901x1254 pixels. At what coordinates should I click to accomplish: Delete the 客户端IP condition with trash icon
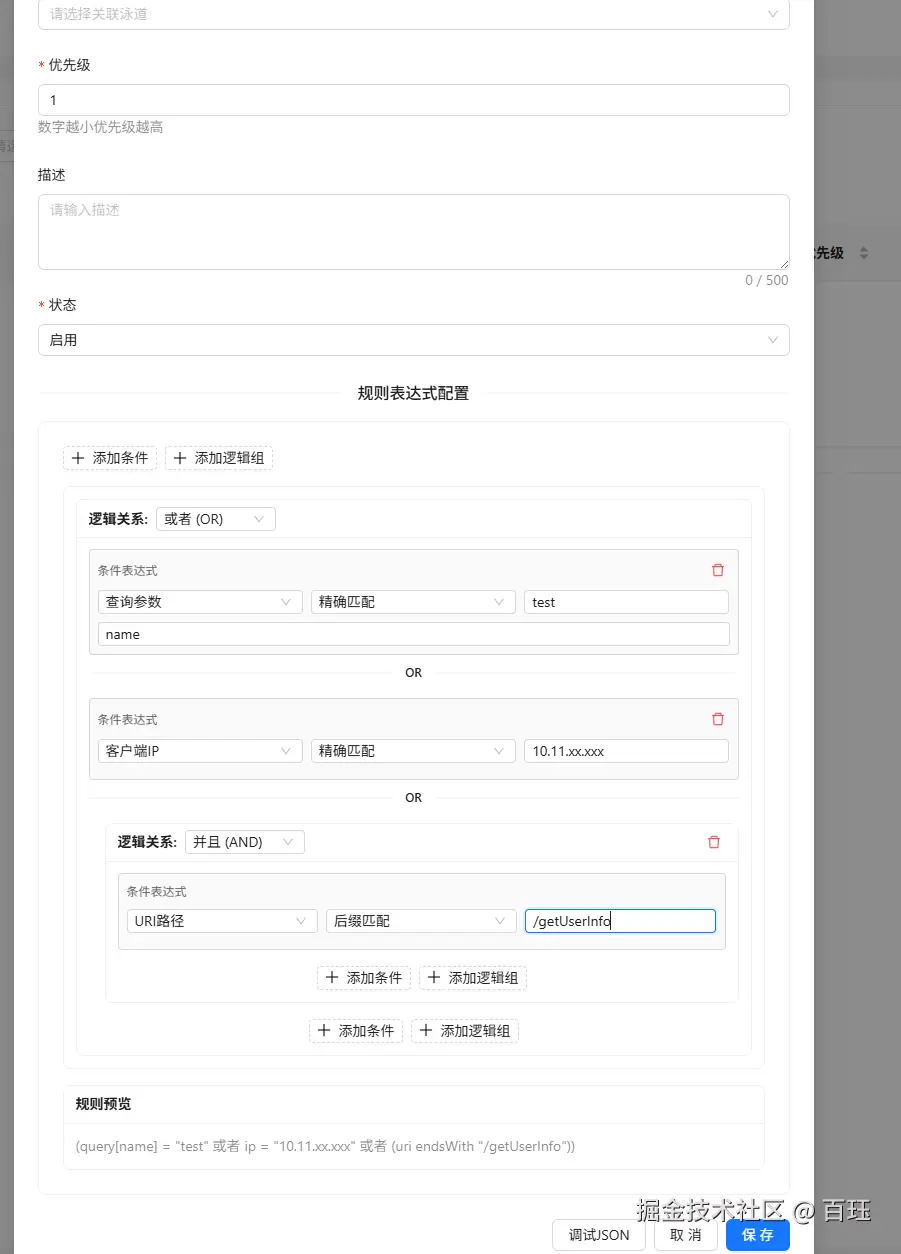pyautogui.click(x=717, y=719)
